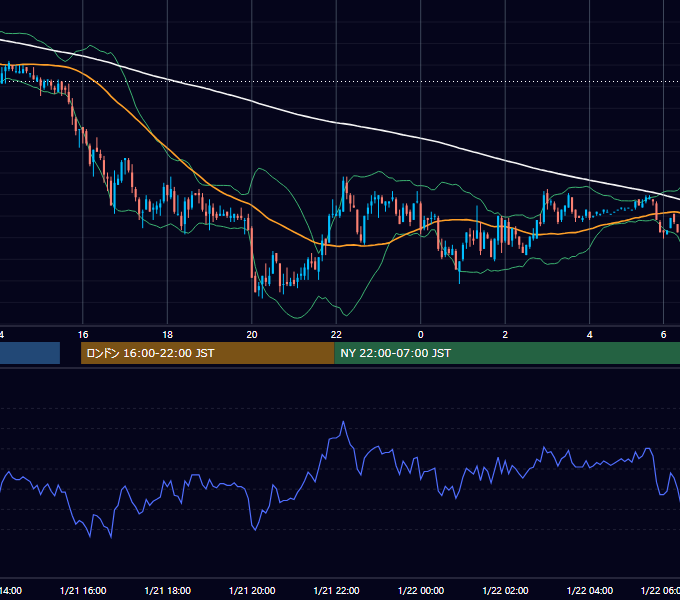680x600 pixels.
Task: Click the 1/22 00:00 date label
Action: [x=421, y=590]
